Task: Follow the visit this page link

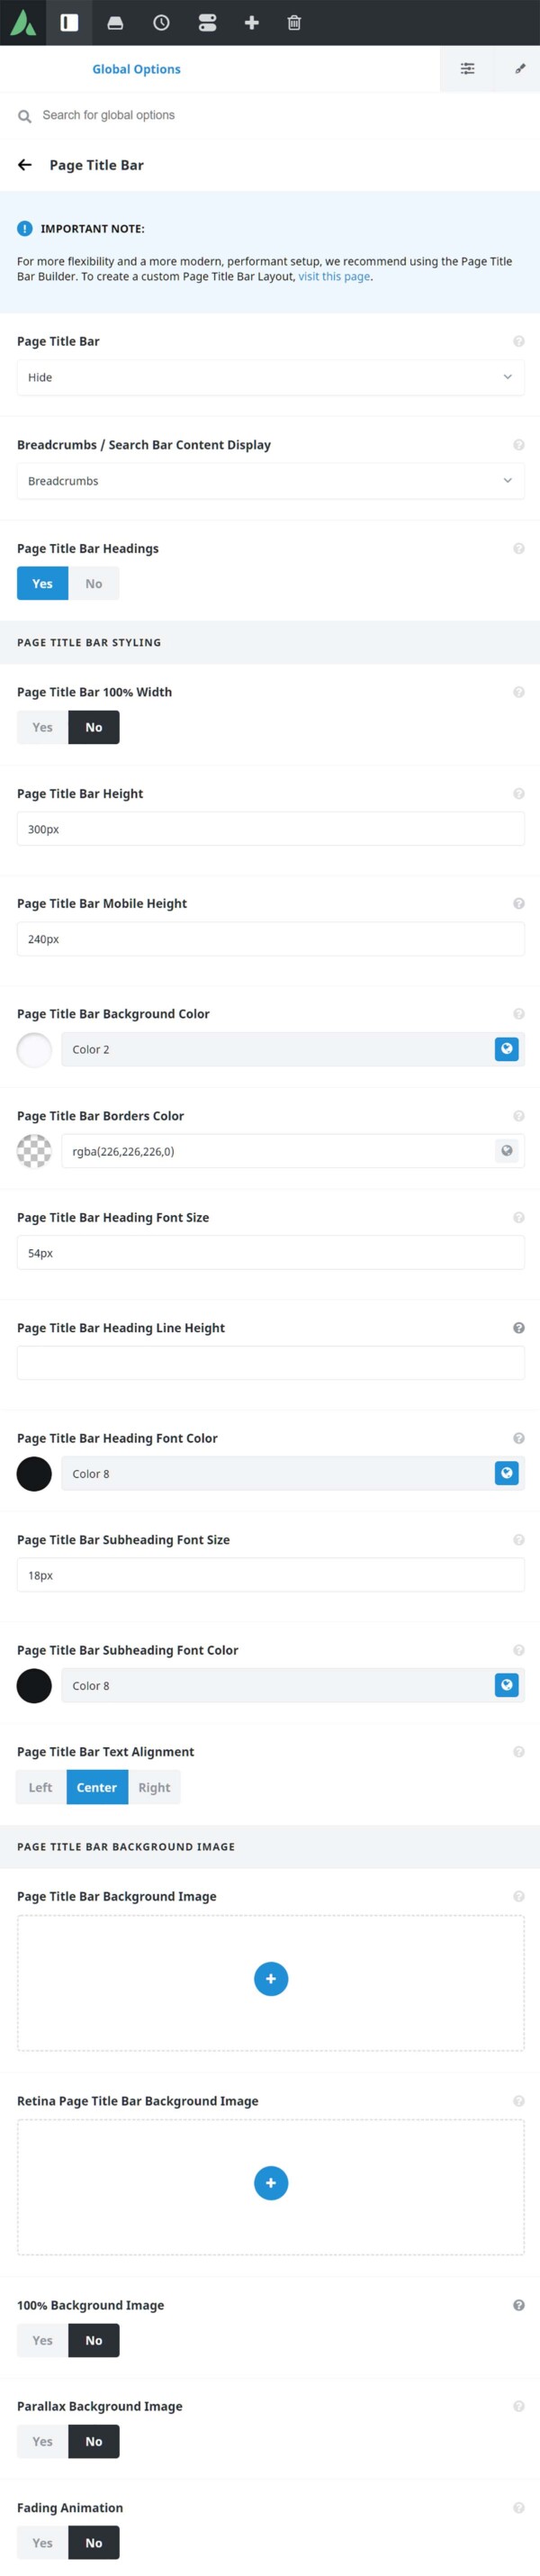Action: click(x=334, y=277)
